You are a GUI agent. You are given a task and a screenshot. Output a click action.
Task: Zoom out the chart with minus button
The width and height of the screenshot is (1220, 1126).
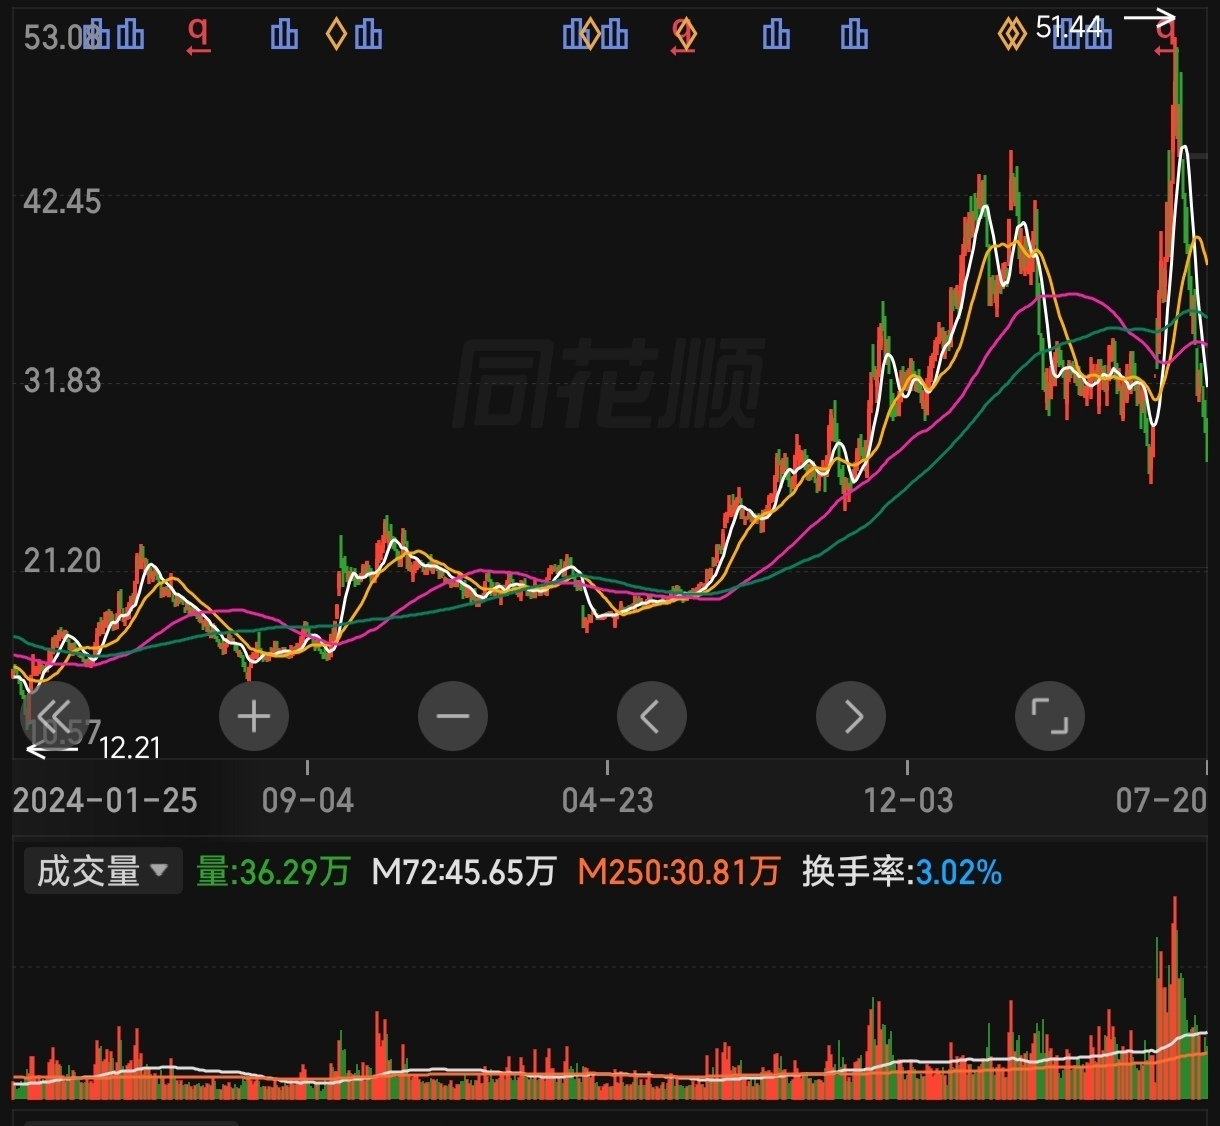(x=453, y=716)
